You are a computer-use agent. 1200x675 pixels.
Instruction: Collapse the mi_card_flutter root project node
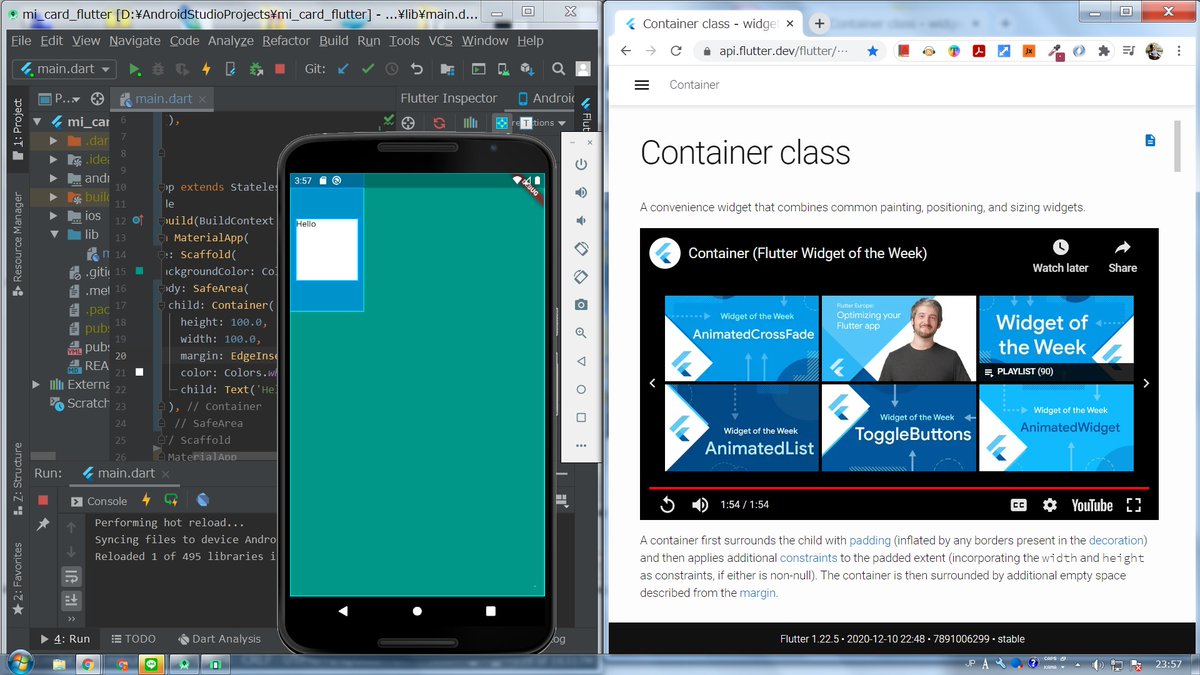[x=37, y=121]
